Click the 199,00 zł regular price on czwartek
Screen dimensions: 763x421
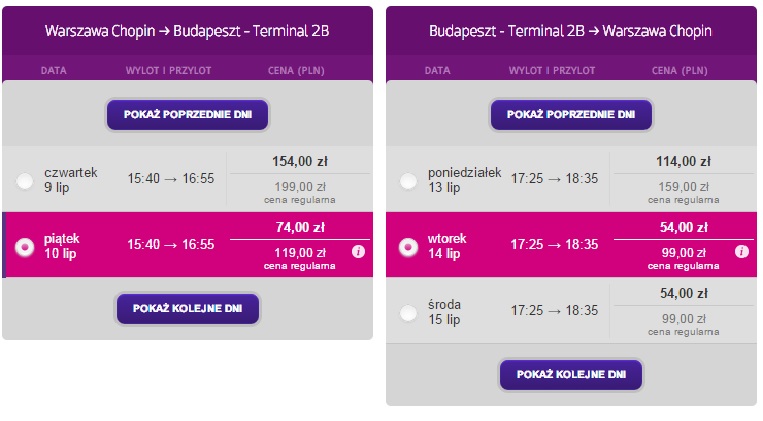pyautogui.click(x=300, y=187)
